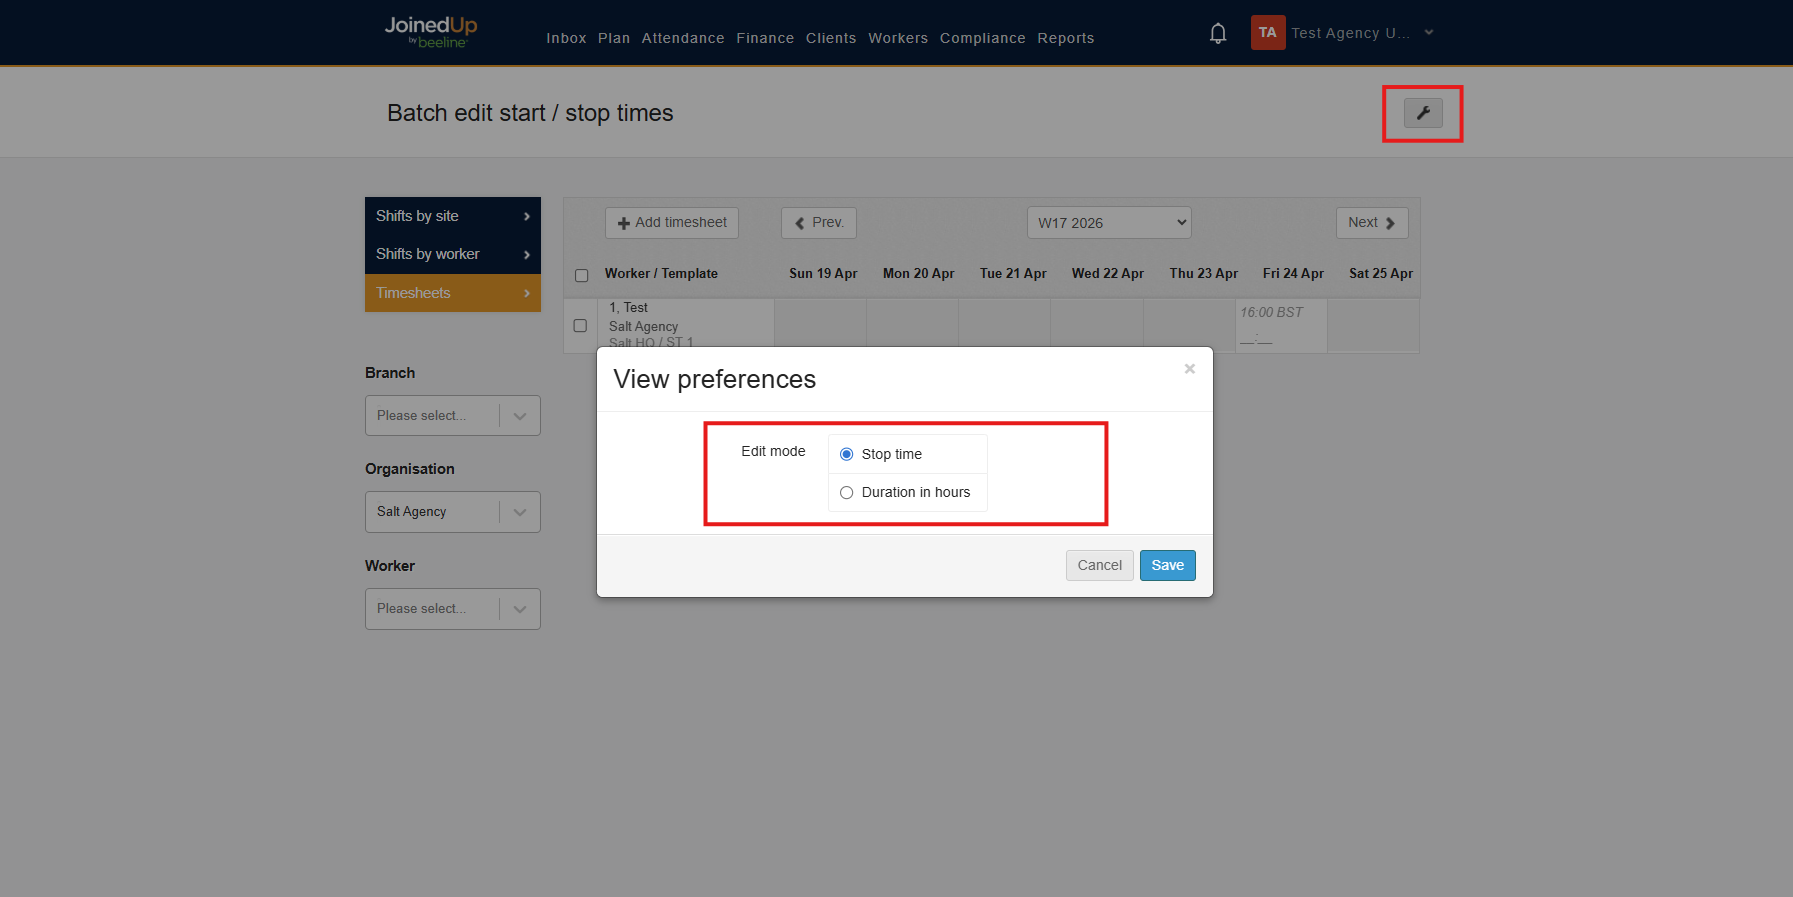Go to previous week with Prev.
The image size is (1793, 897).
pos(819,223)
